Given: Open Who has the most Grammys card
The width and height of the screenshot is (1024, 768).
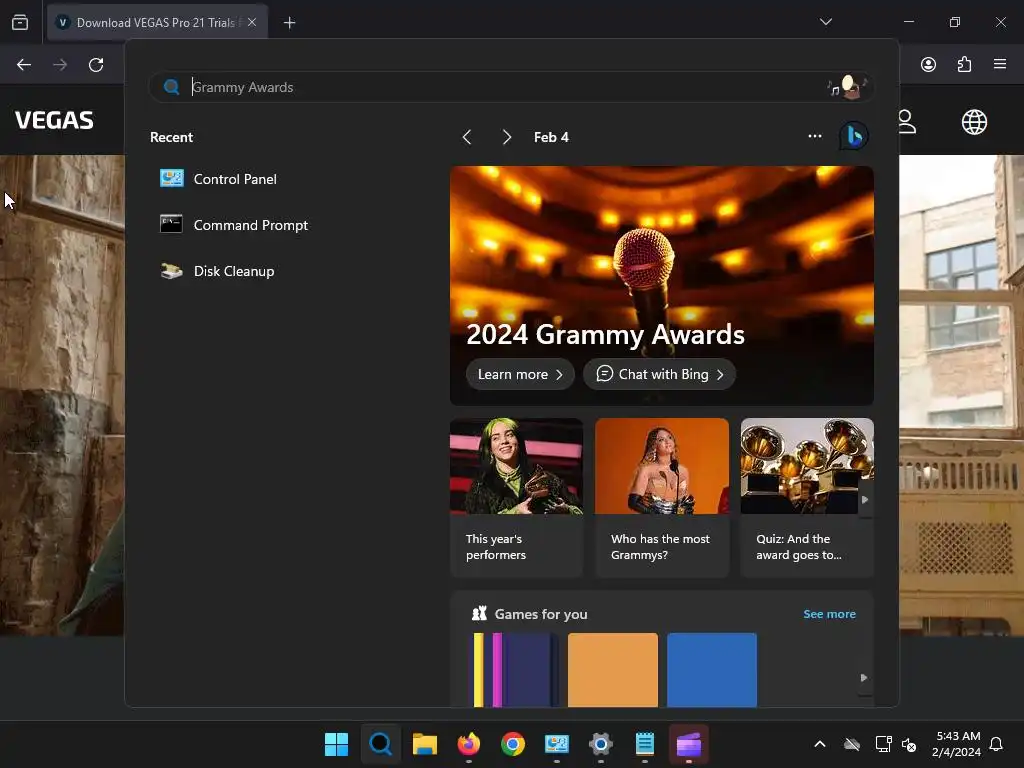Looking at the screenshot, I should pos(662,498).
